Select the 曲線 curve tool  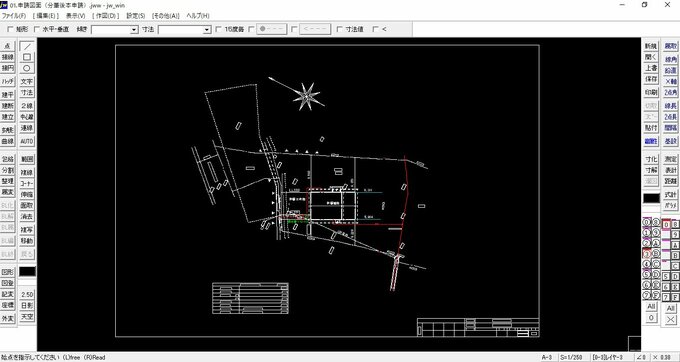[7, 141]
